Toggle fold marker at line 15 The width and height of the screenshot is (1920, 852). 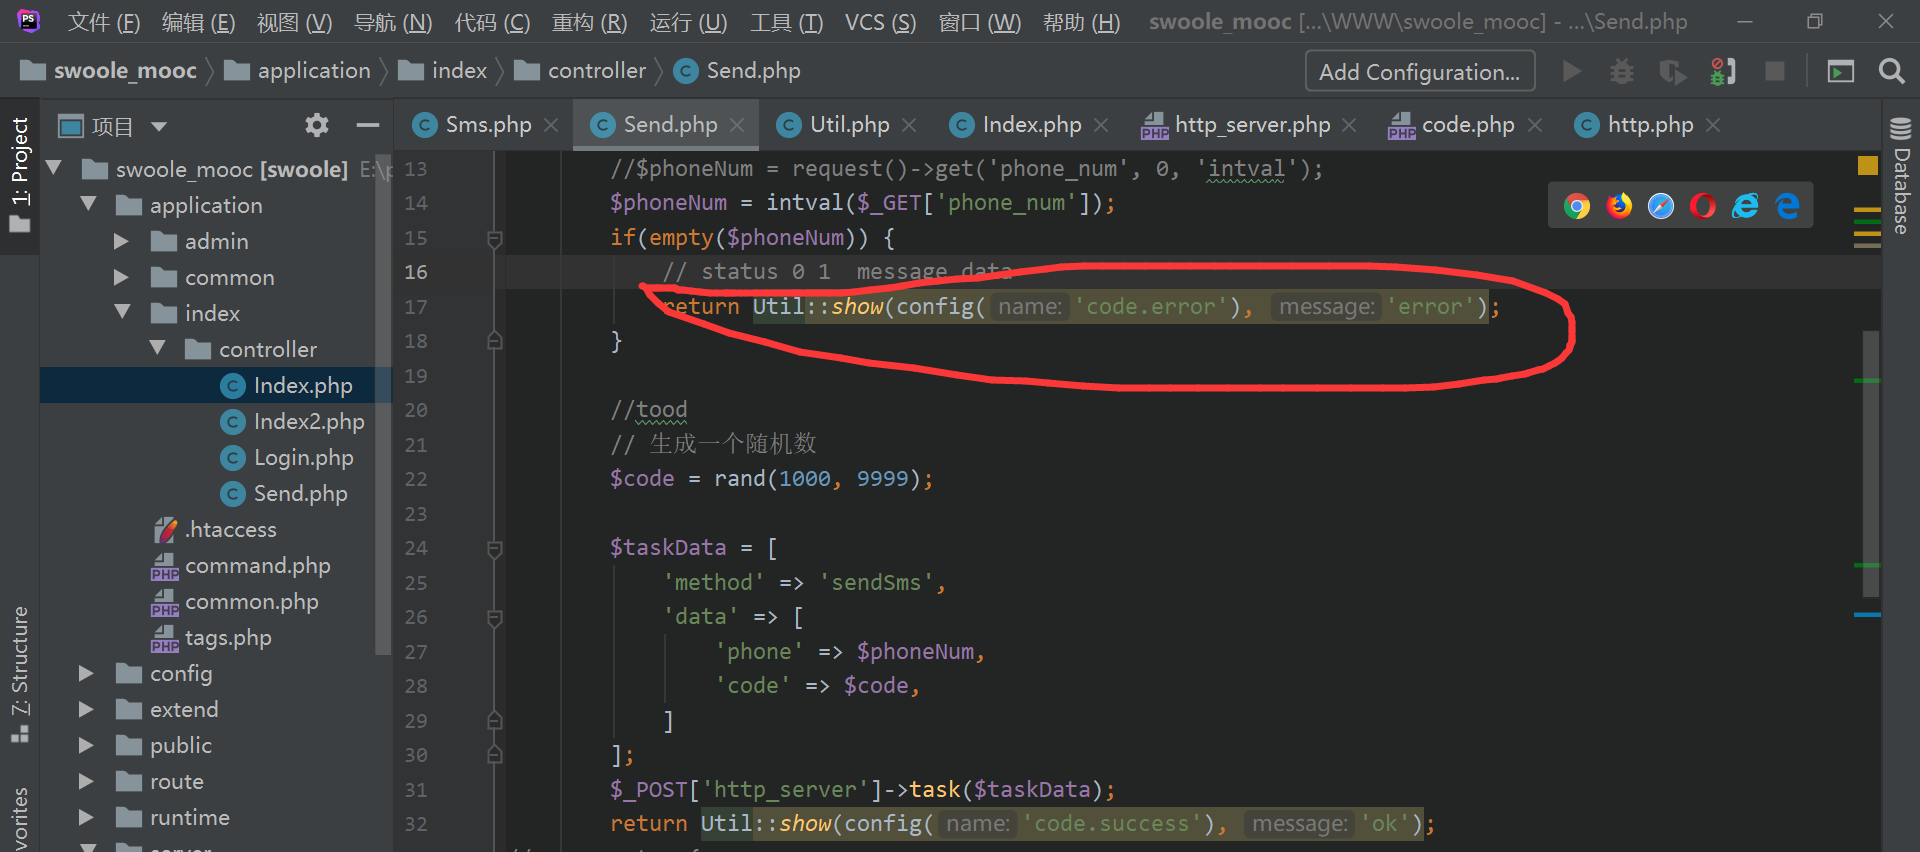pyautogui.click(x=494, y=239)
